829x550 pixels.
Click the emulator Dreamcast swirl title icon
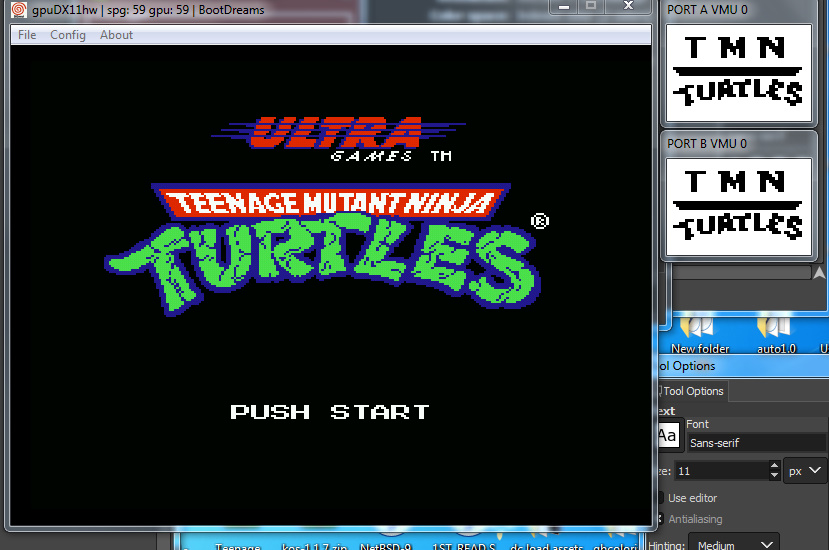point(19,10)
